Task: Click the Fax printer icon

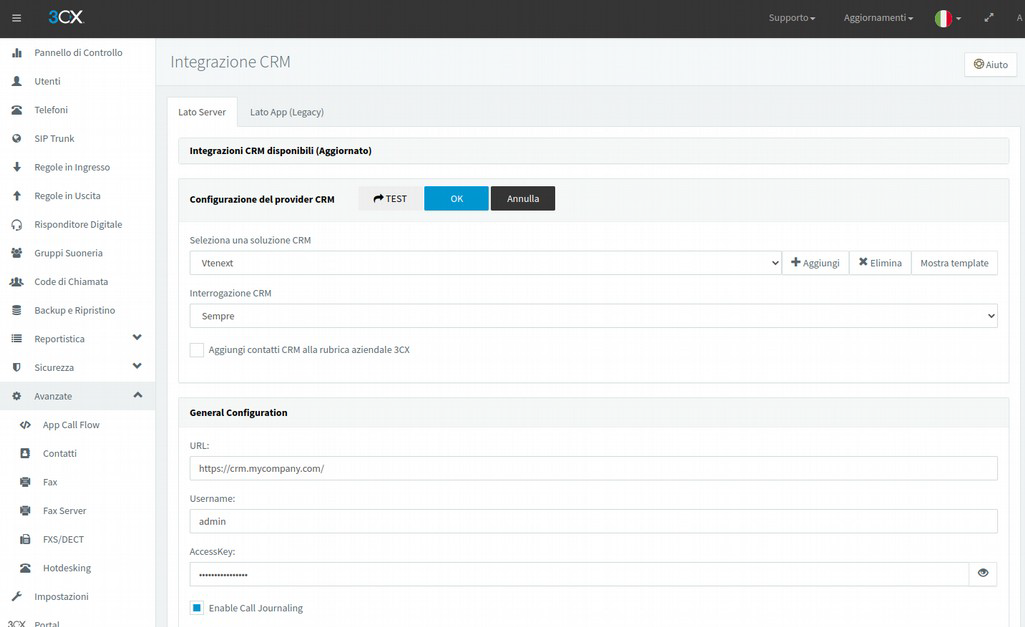Action: coord(25,482)
